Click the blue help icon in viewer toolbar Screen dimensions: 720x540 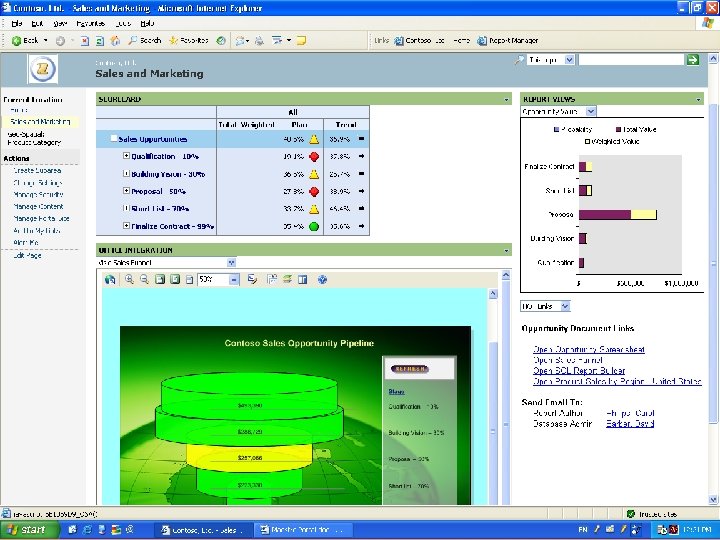tap(322, 279)
